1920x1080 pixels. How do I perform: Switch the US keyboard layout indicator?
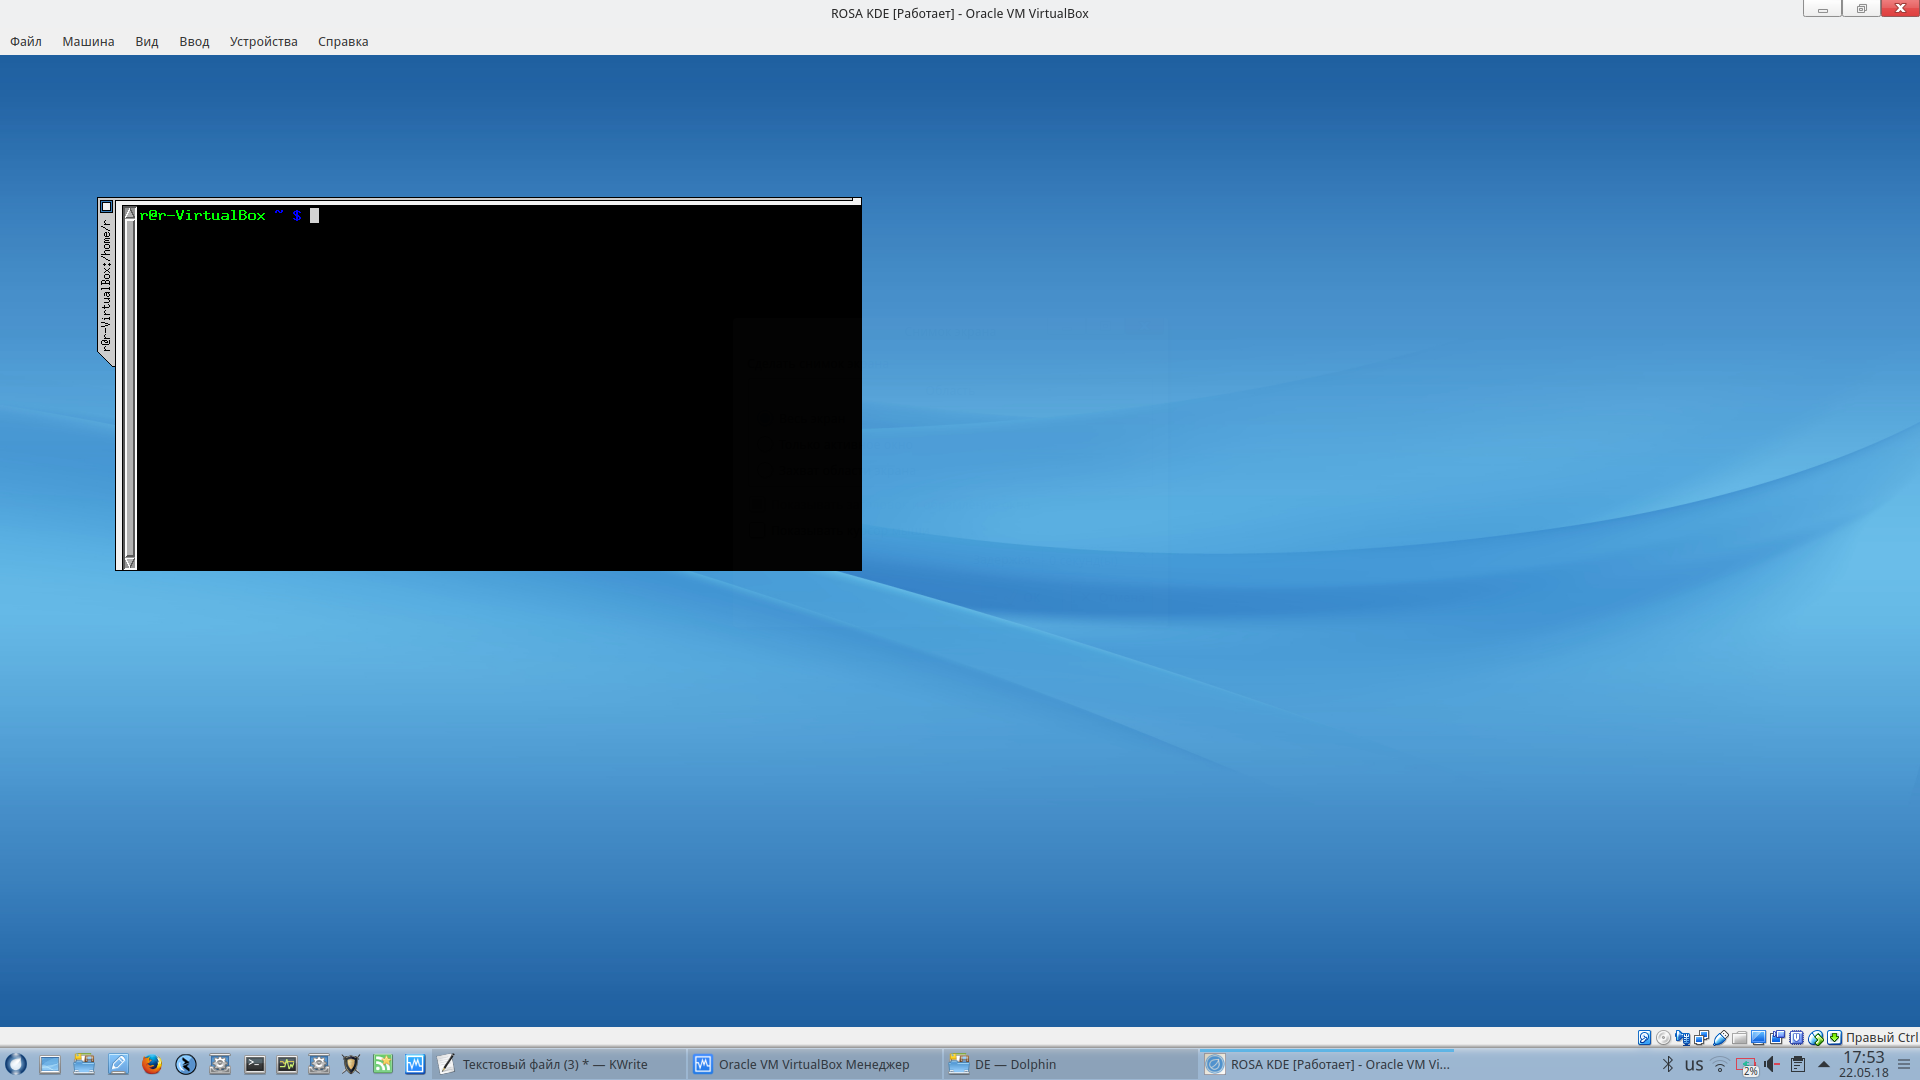(1693, 1065)
